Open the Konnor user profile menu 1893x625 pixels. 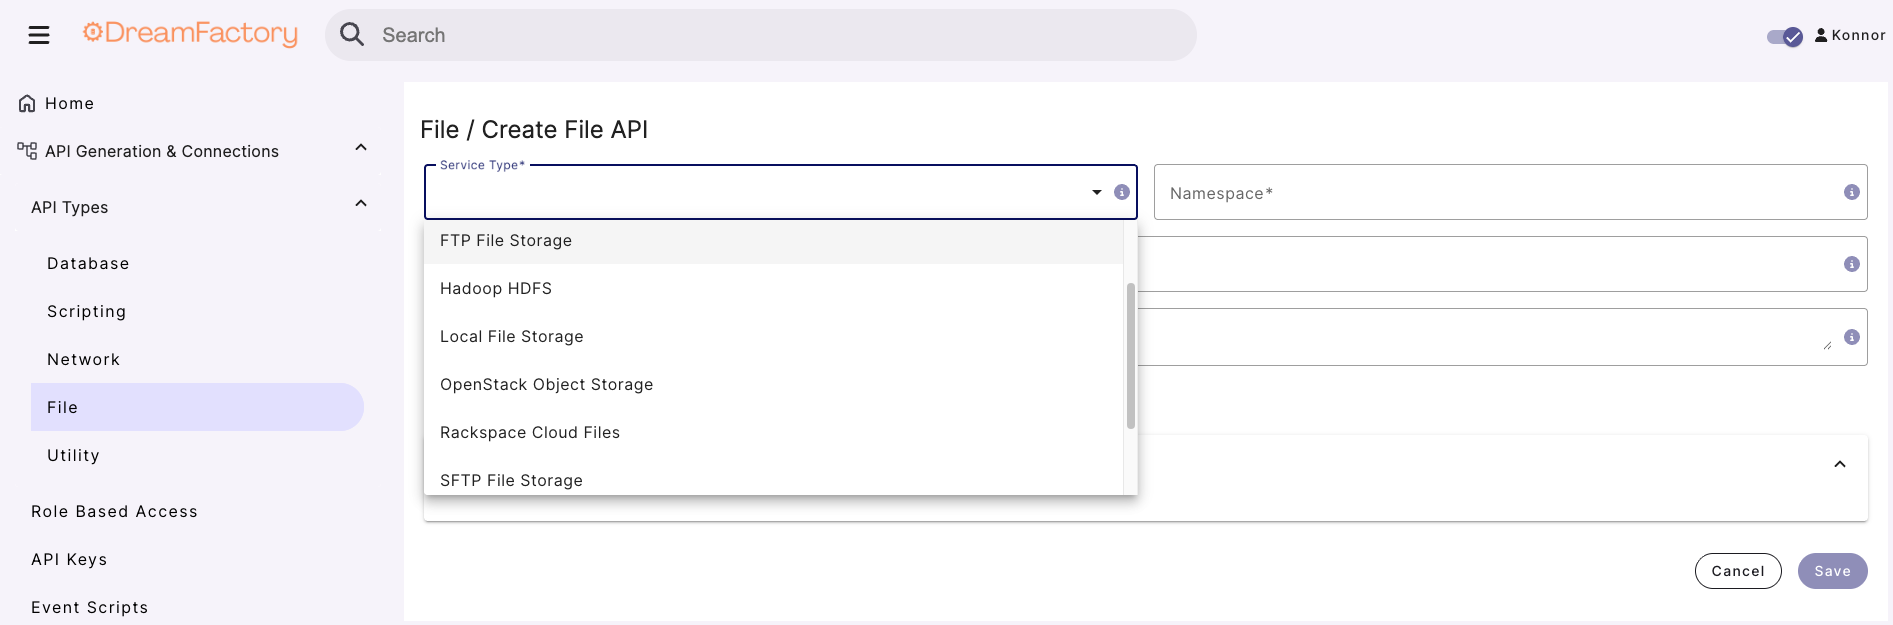(x=1850, y=35)
